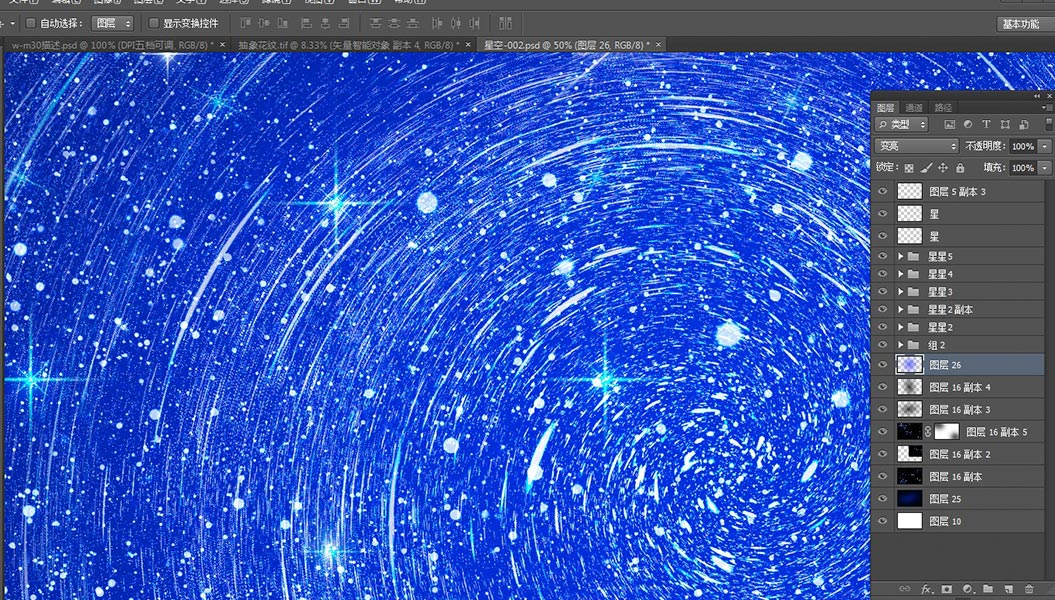Click the align right edges icon
Image resolution: width=1055 pixels, height=600 pixels.
click(x=344, y=24)
